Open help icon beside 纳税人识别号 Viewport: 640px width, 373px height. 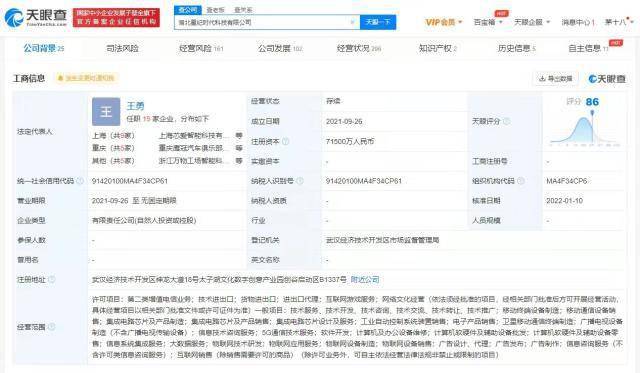300,181
